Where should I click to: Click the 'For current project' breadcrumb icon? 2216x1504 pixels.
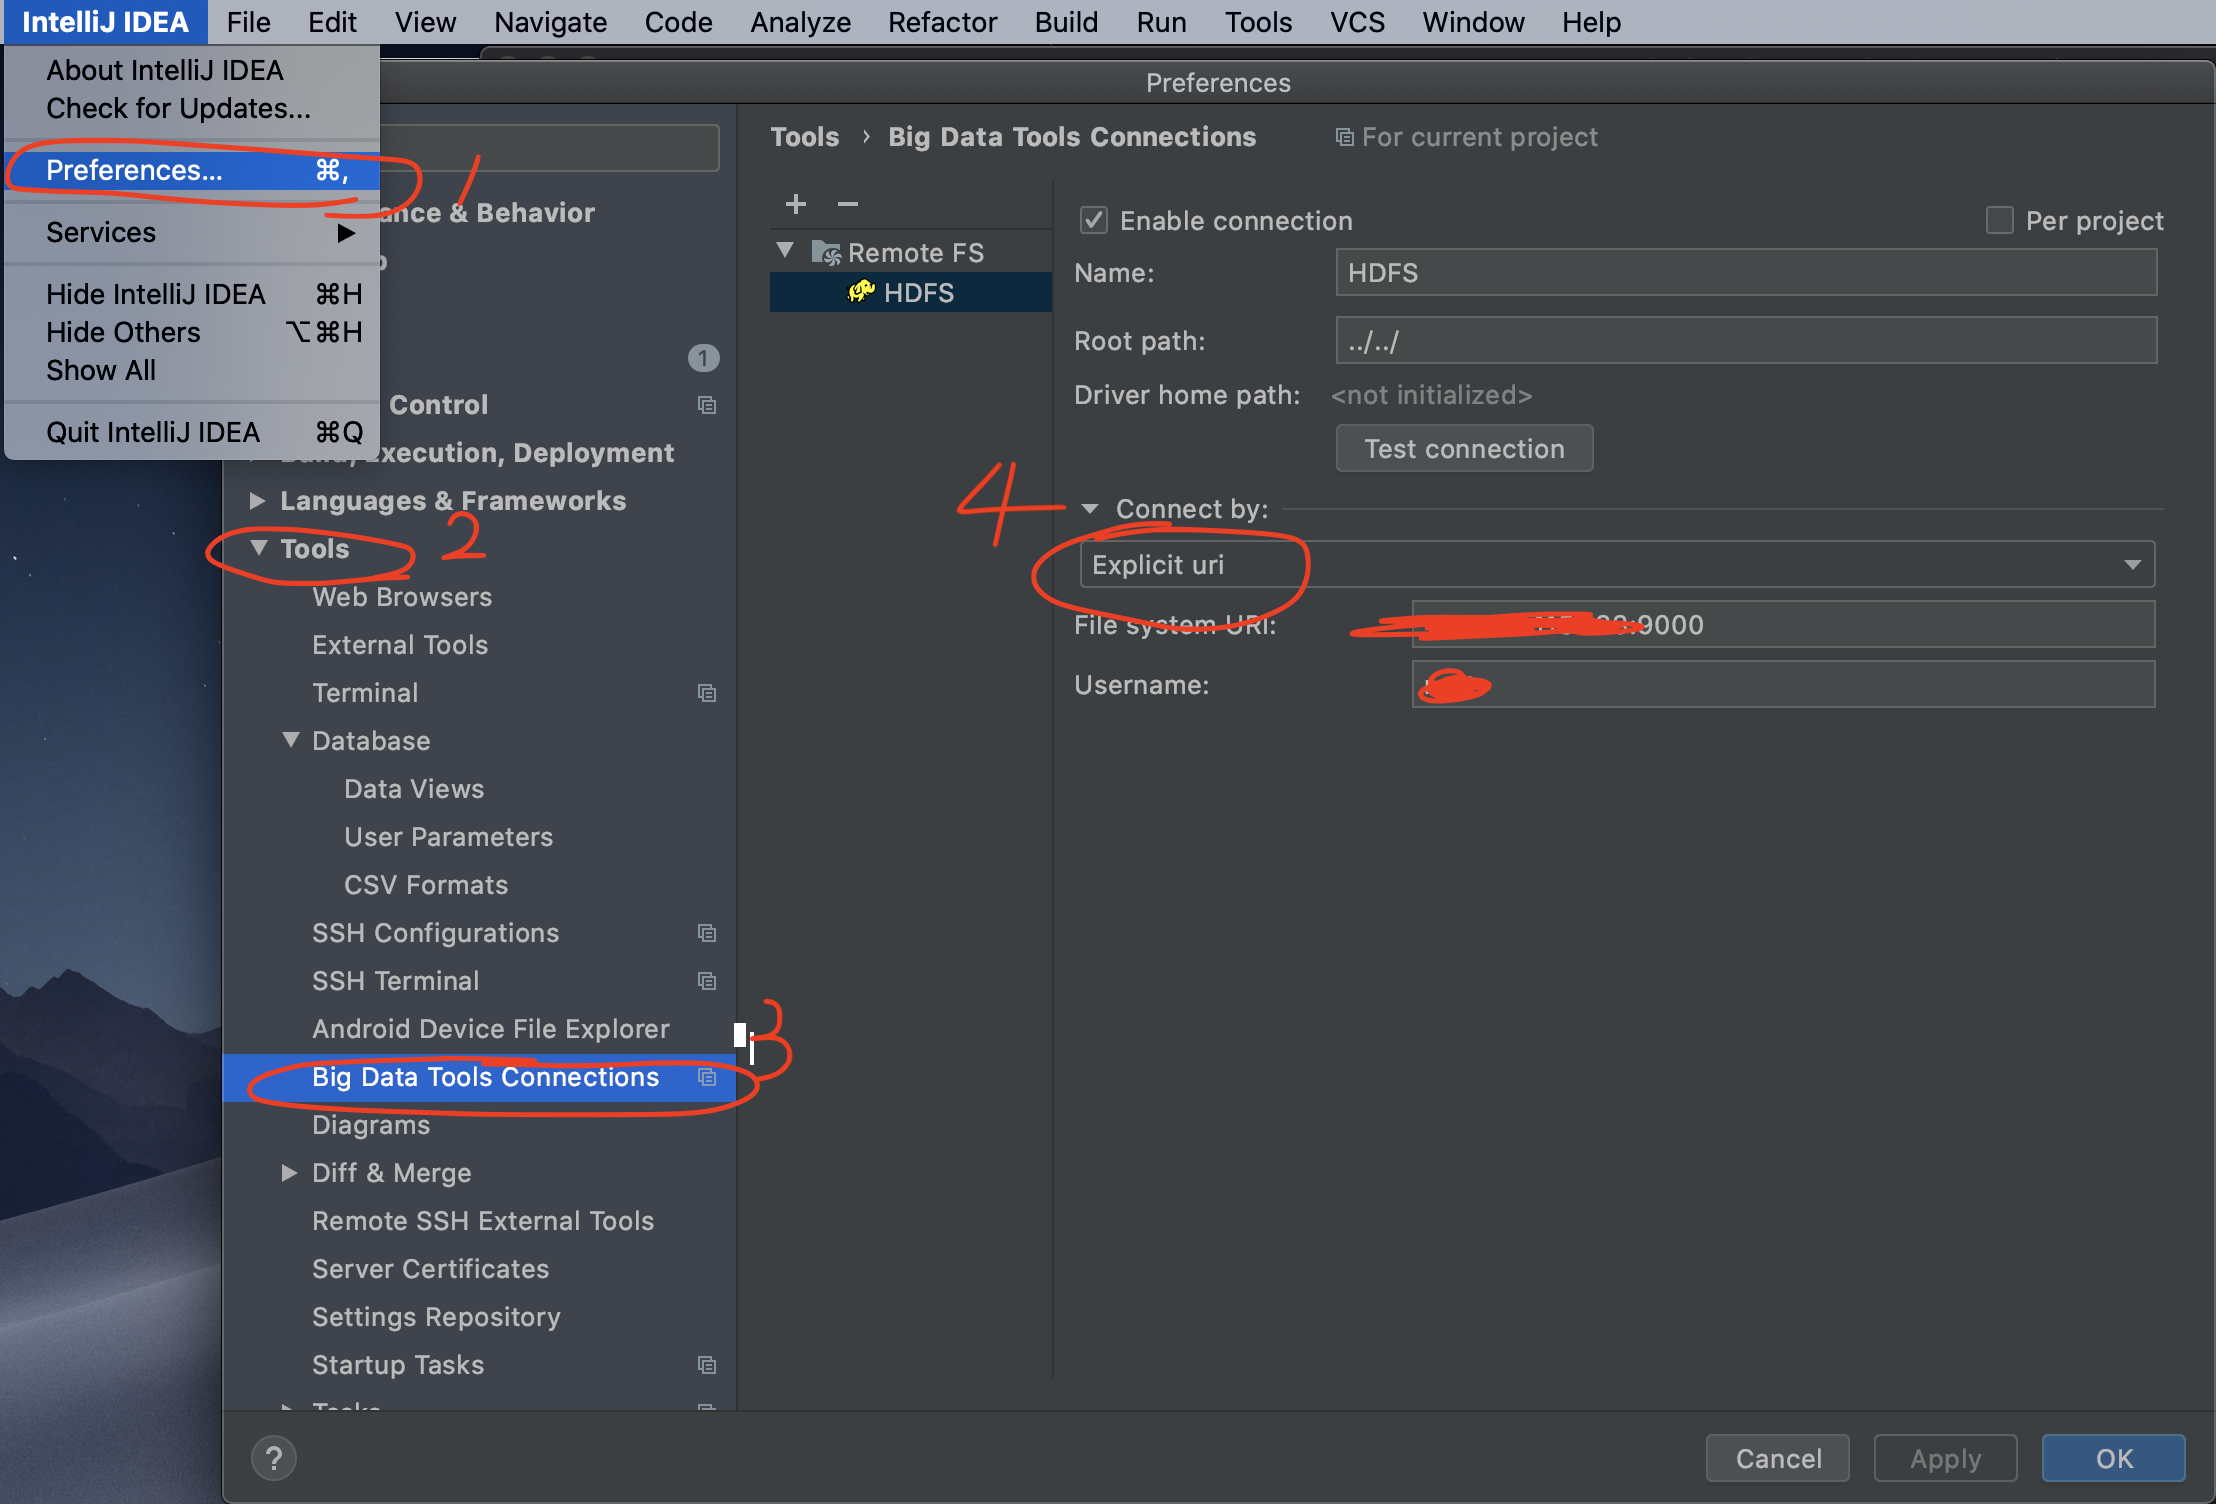tap(1344, 137)
